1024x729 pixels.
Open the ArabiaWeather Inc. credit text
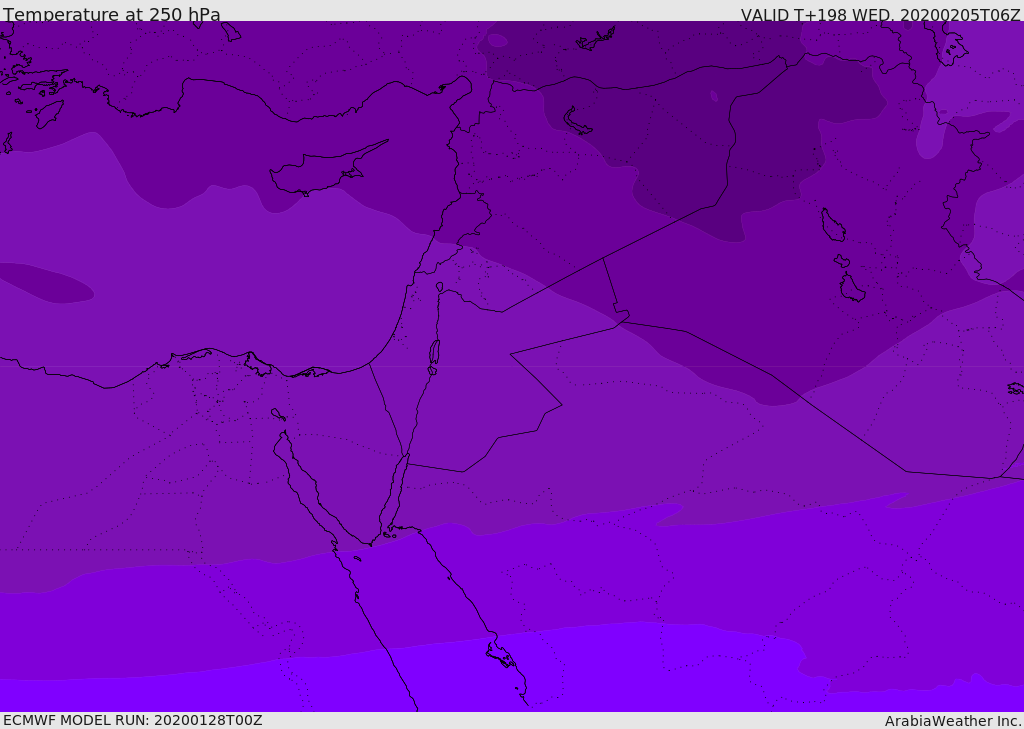coord(953,721)
